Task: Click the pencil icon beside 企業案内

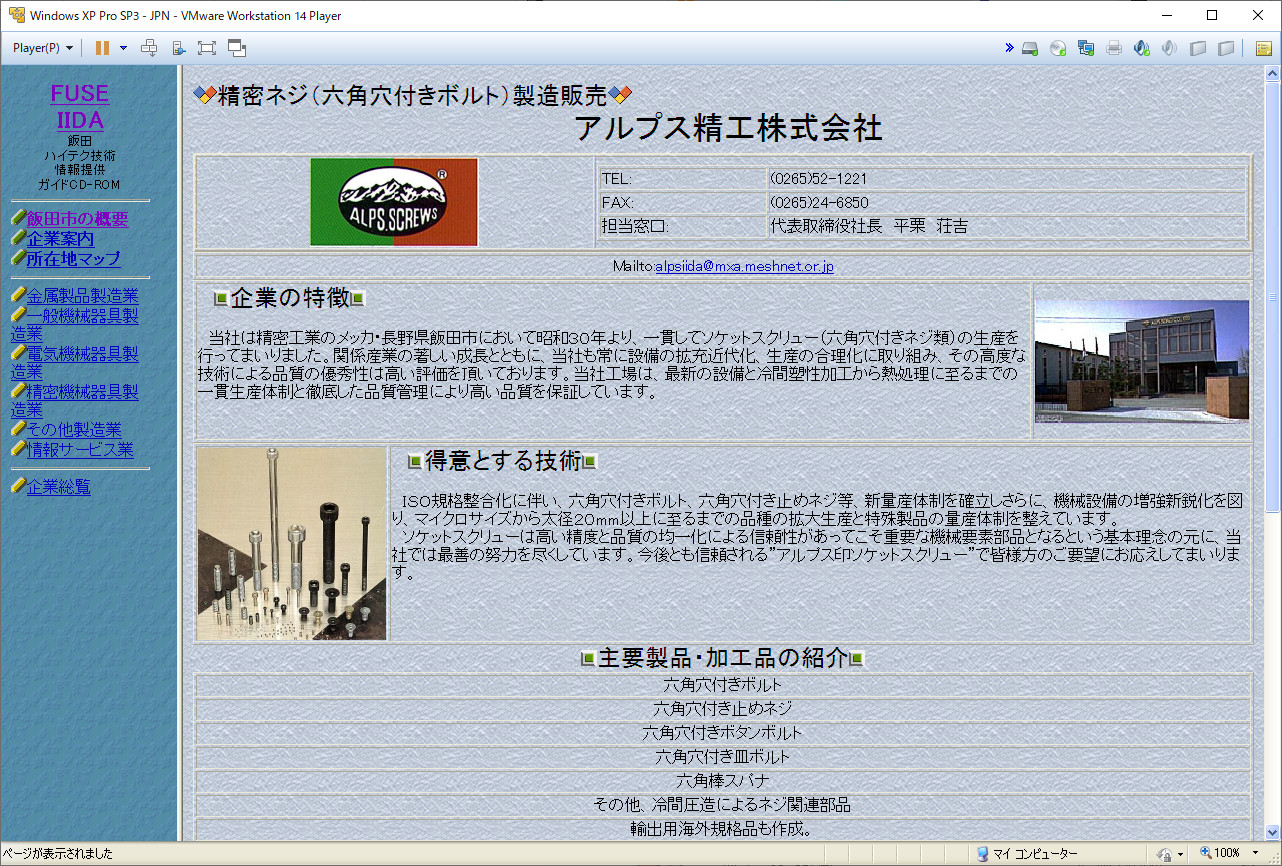Action: 18,239
